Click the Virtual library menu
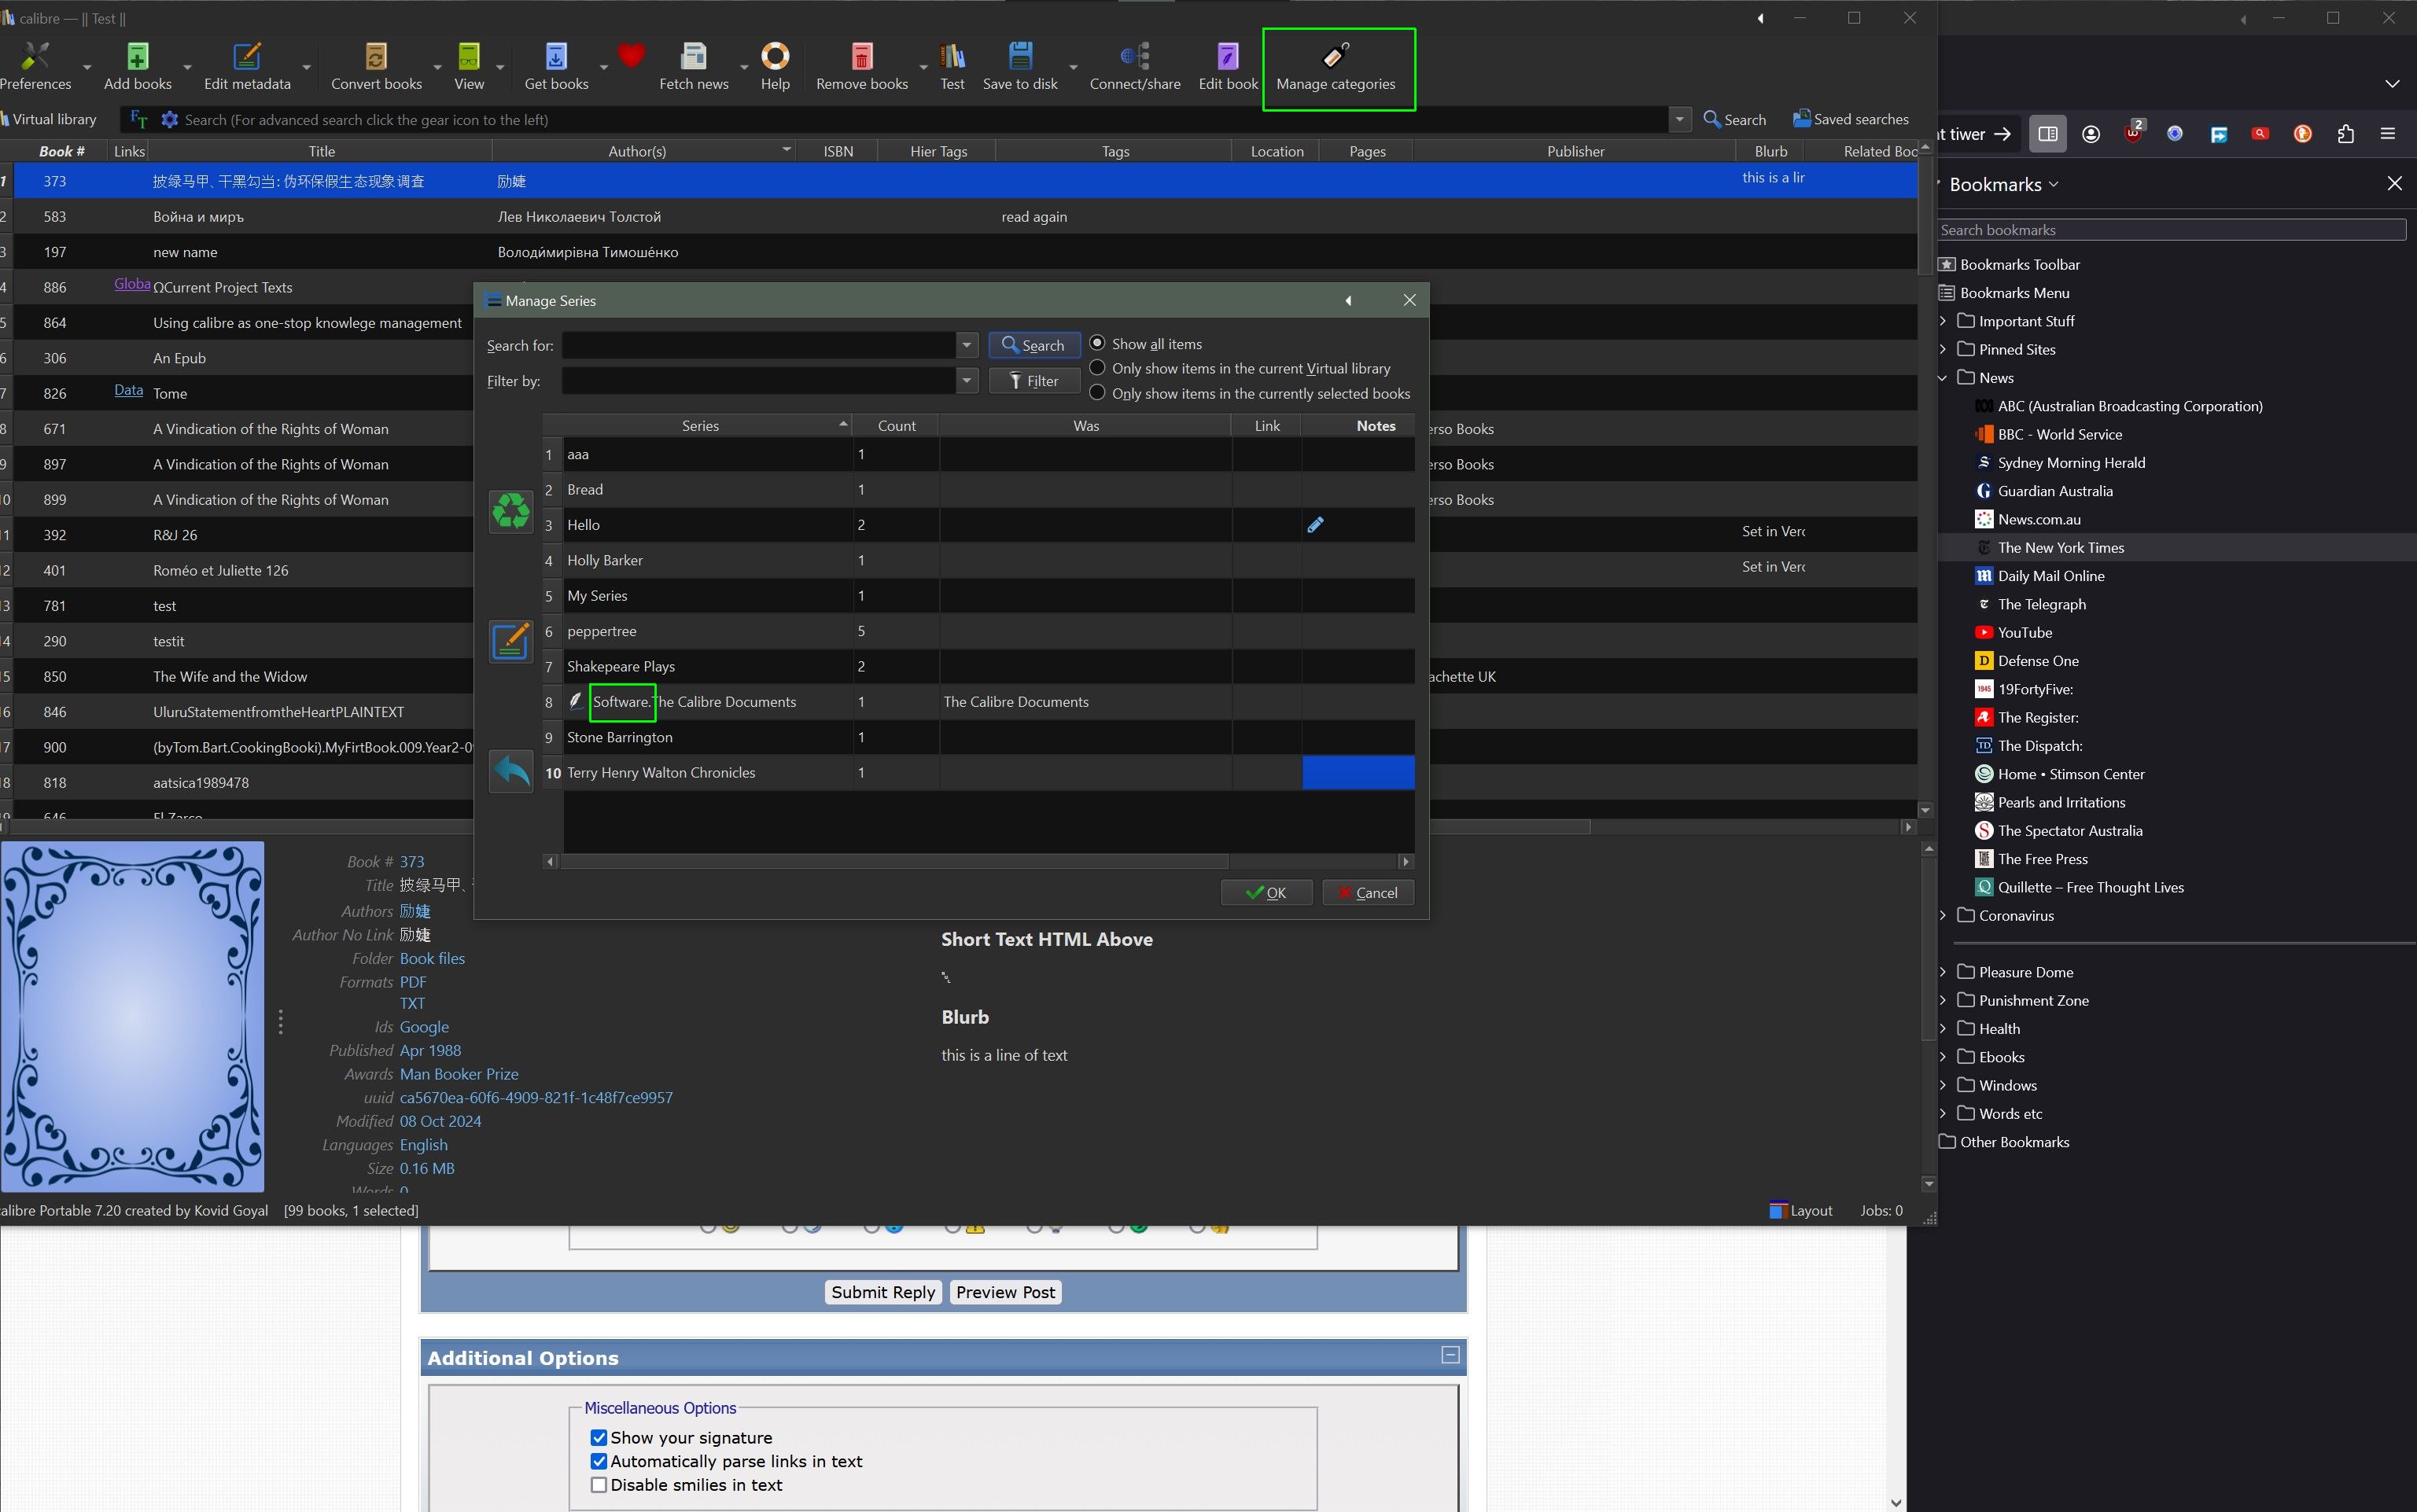The width and height of the screenshot is (2417, 1512). point(52,119)
